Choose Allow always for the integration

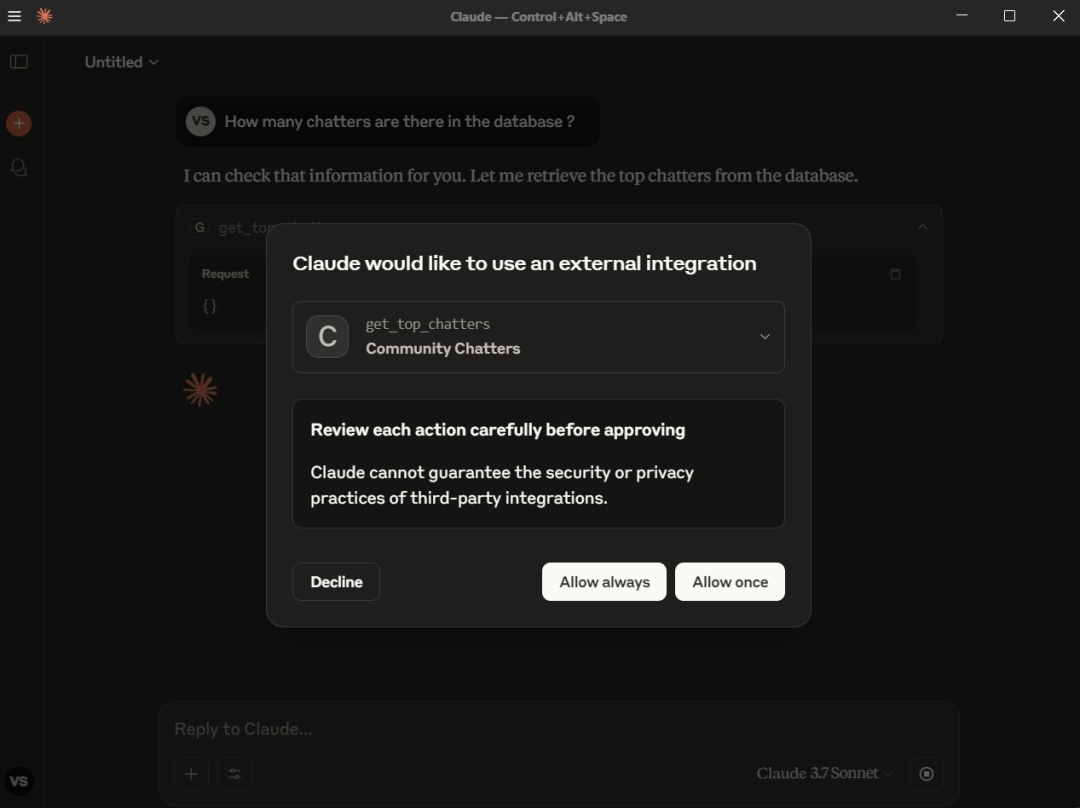604,582
